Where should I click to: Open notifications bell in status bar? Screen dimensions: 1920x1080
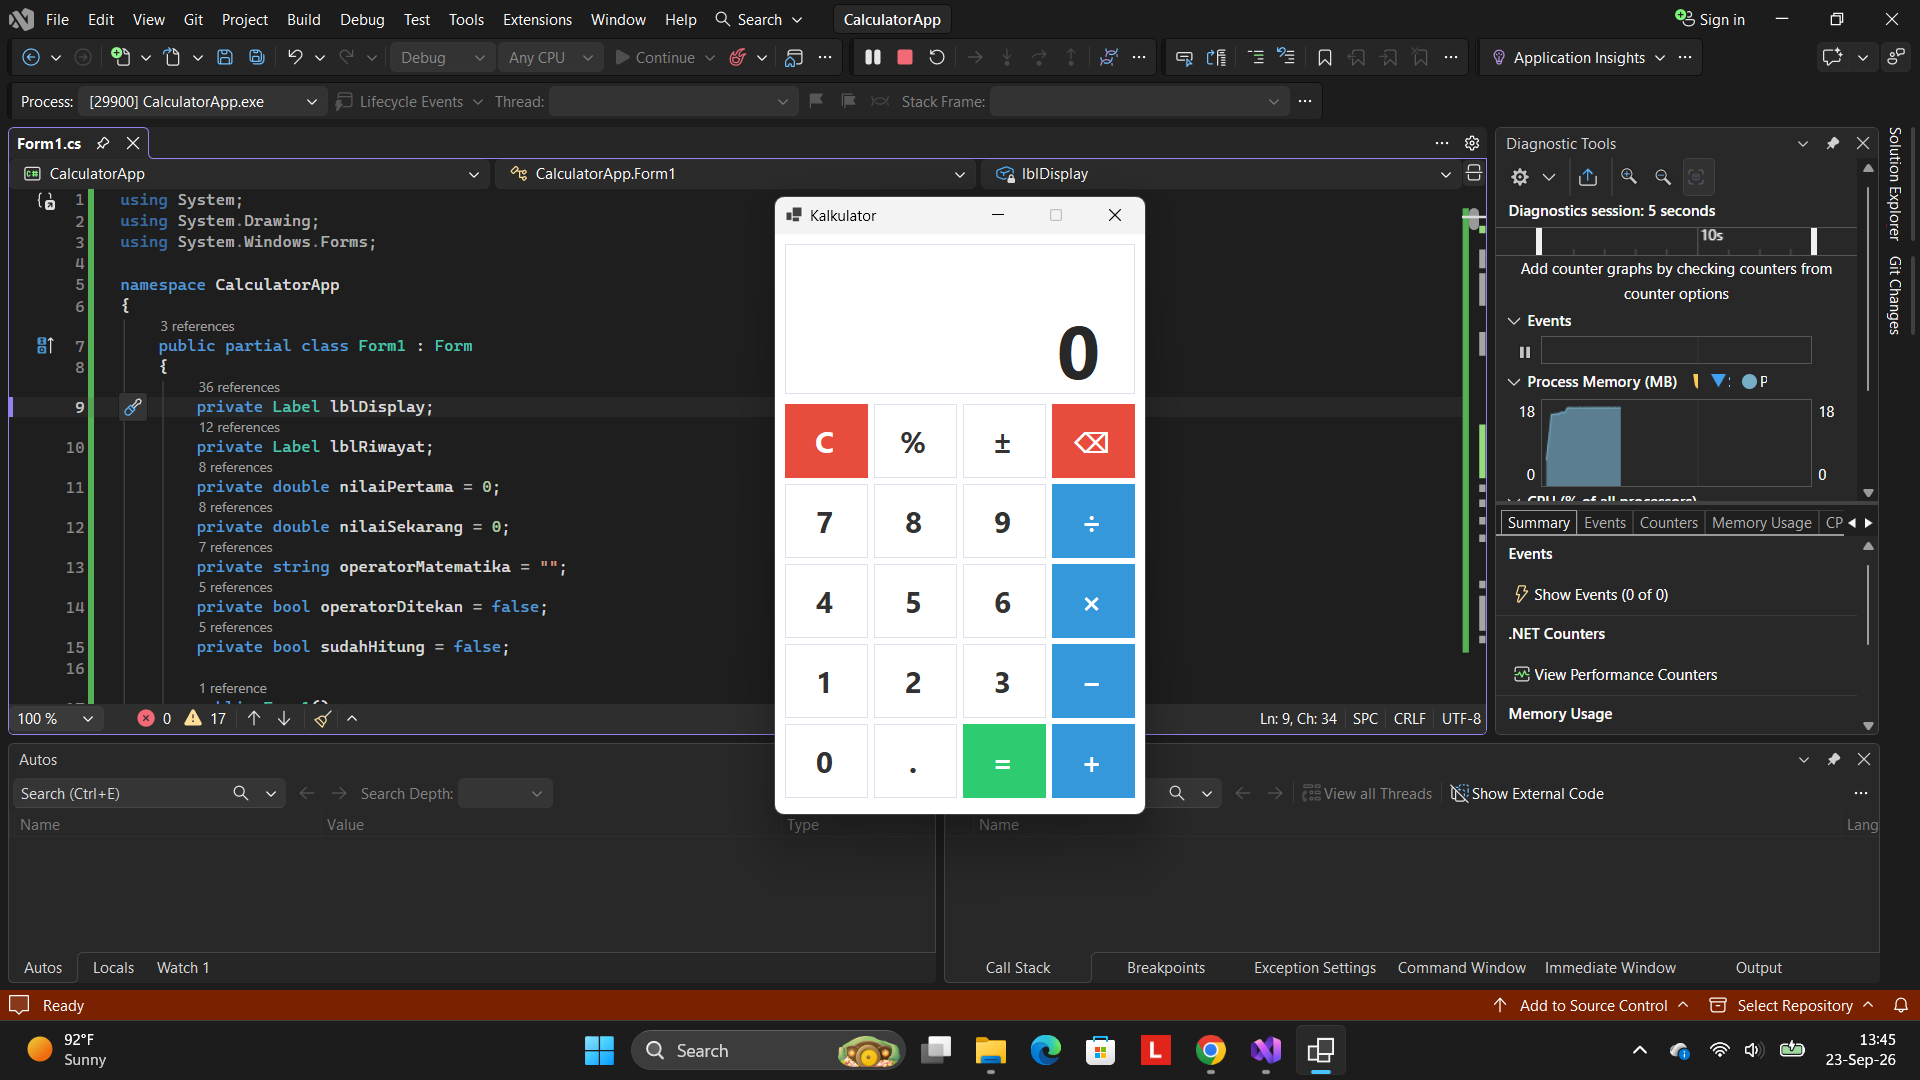1901,1005
